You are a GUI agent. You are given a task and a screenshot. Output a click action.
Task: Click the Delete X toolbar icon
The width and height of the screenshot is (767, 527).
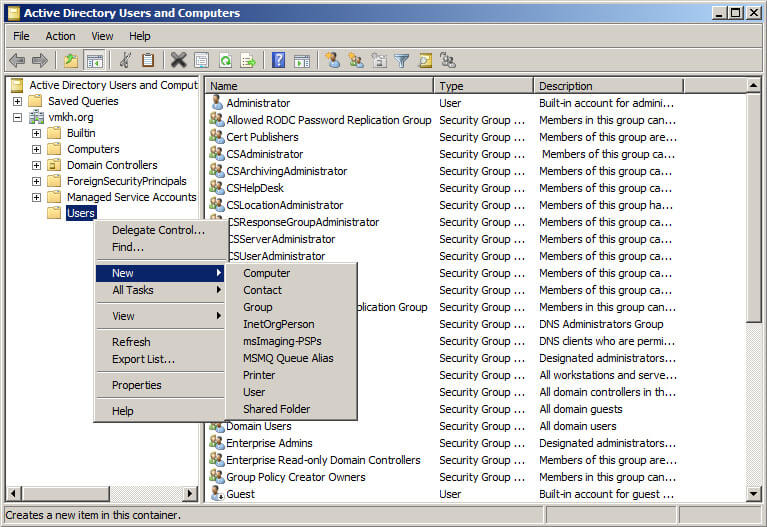click(x=179, y=60)
